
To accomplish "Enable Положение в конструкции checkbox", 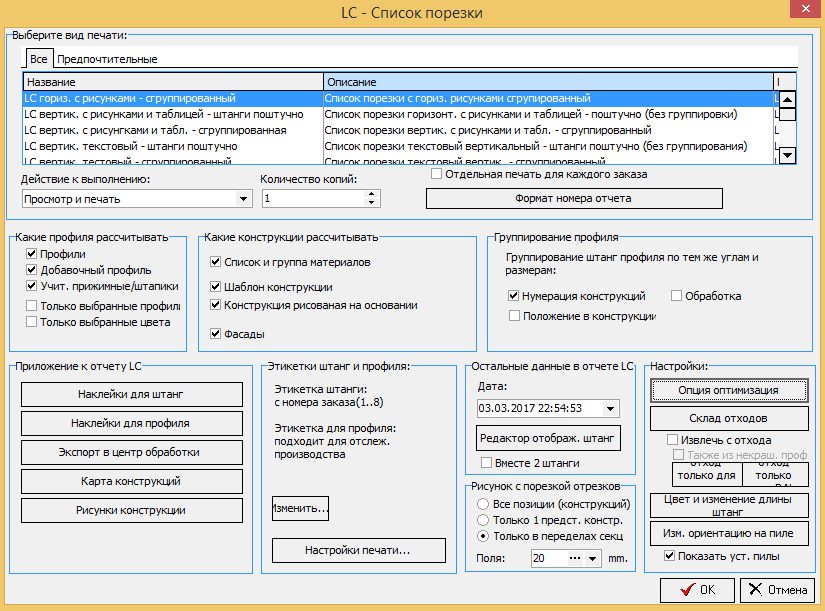I will coord(515,316).
